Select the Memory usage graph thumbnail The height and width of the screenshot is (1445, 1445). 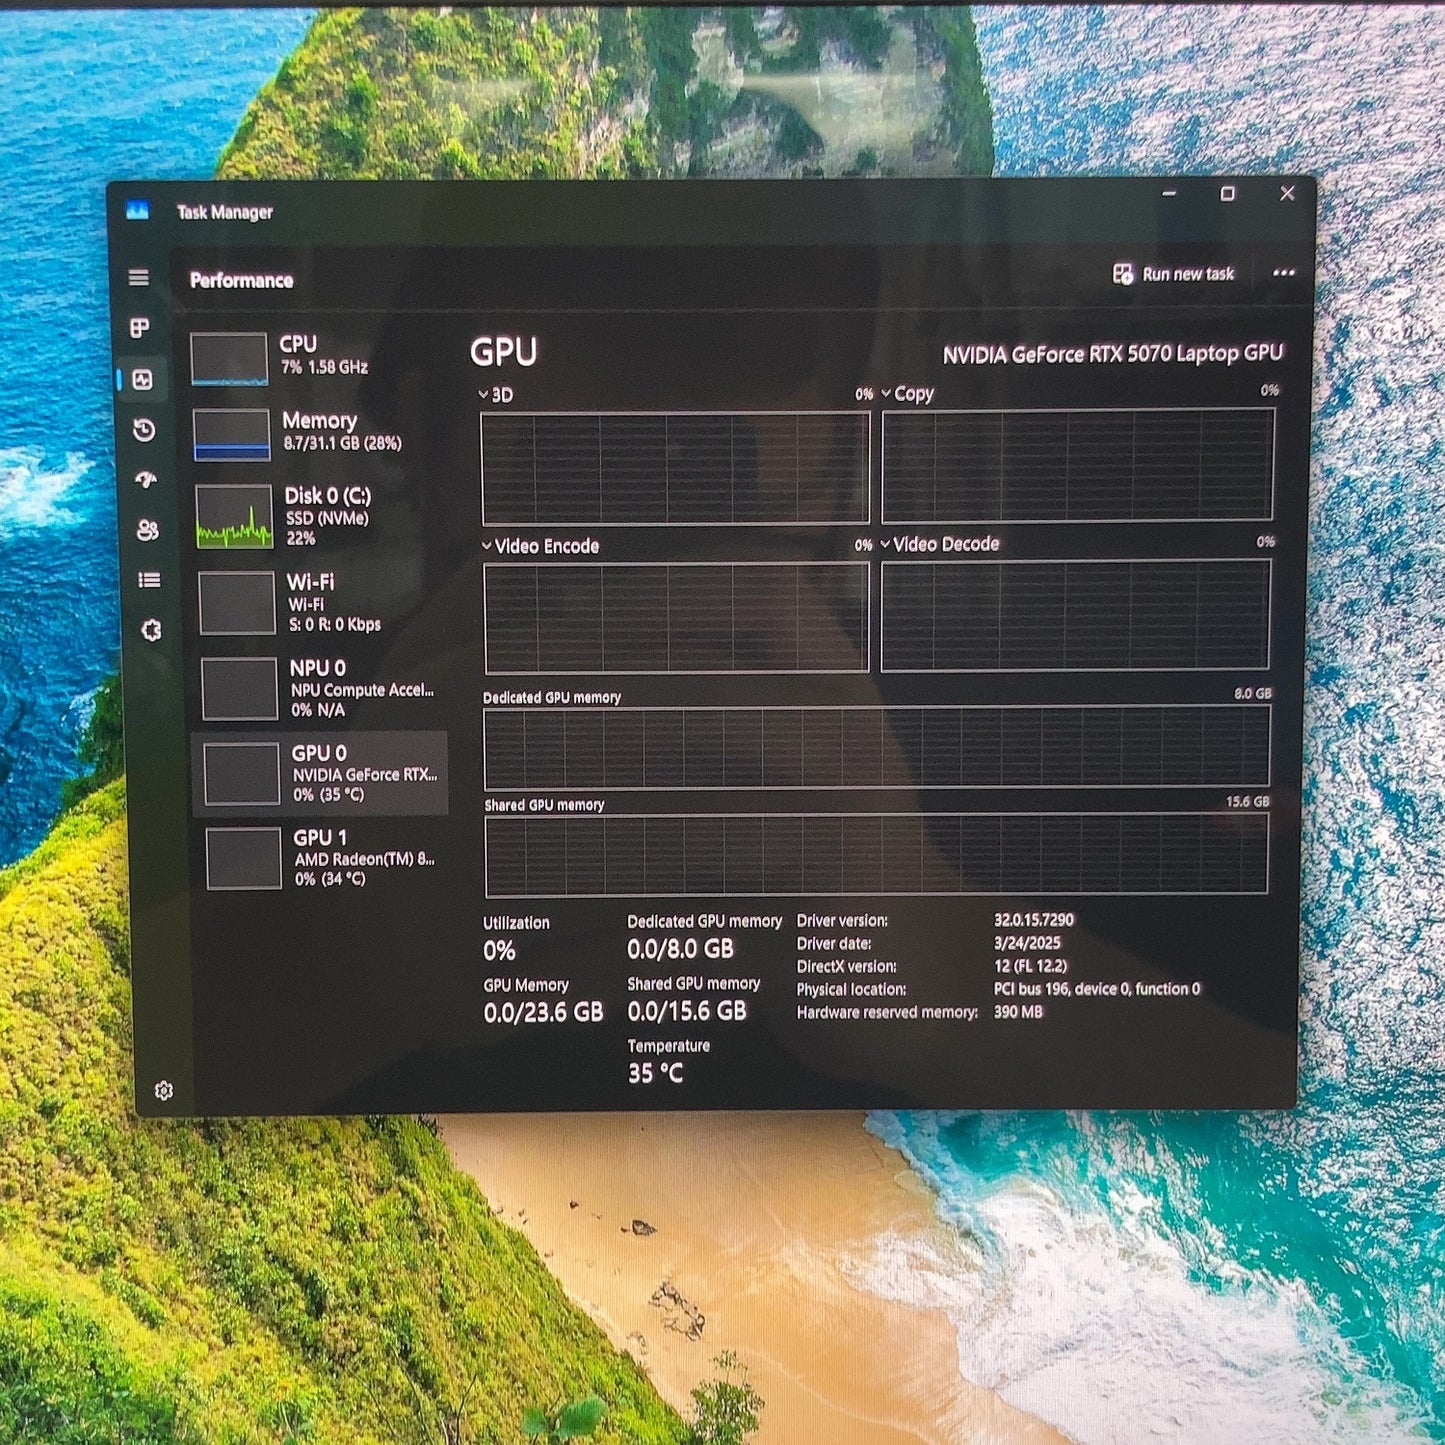click(232, 435)
